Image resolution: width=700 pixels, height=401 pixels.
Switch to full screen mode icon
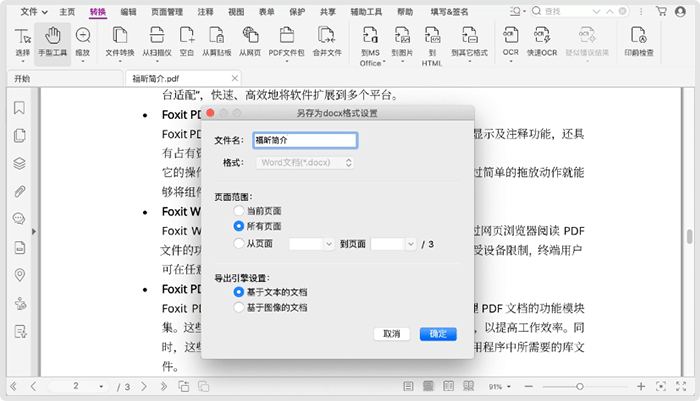click(681, 386)
